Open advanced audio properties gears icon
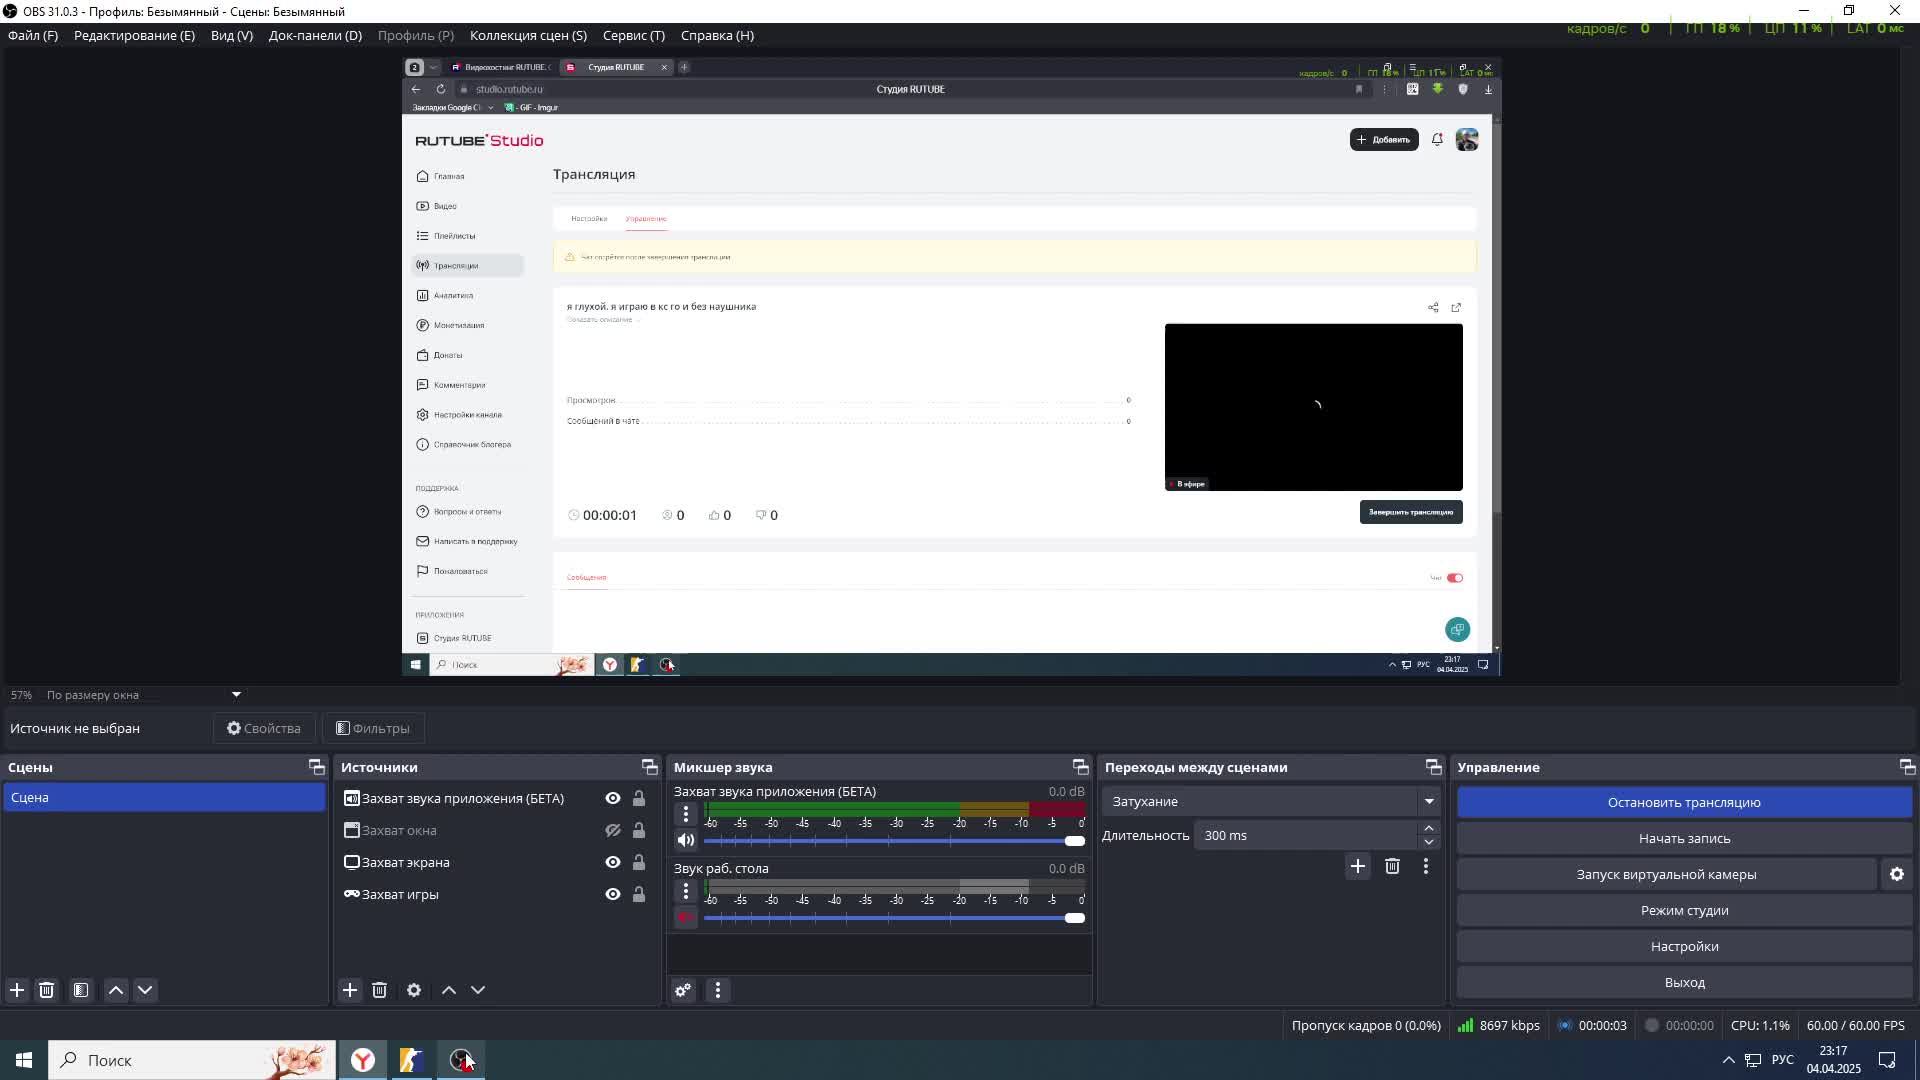The width and height of the screenshot is (1920, 1080). (x=683, y=990)
